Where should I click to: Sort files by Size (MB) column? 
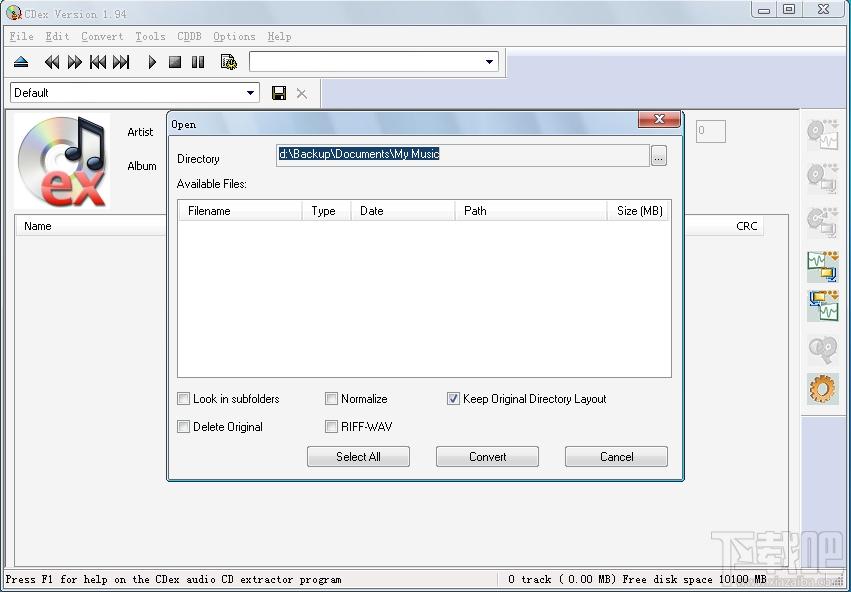click(x=639, y=211)
